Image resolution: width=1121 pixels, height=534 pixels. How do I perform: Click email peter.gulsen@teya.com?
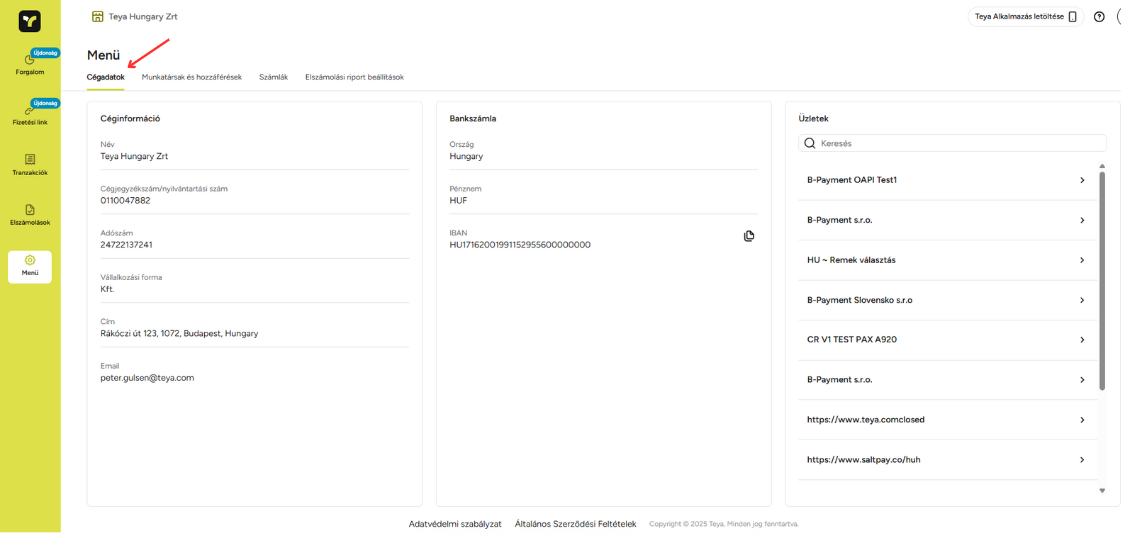(x=147, y=377)
